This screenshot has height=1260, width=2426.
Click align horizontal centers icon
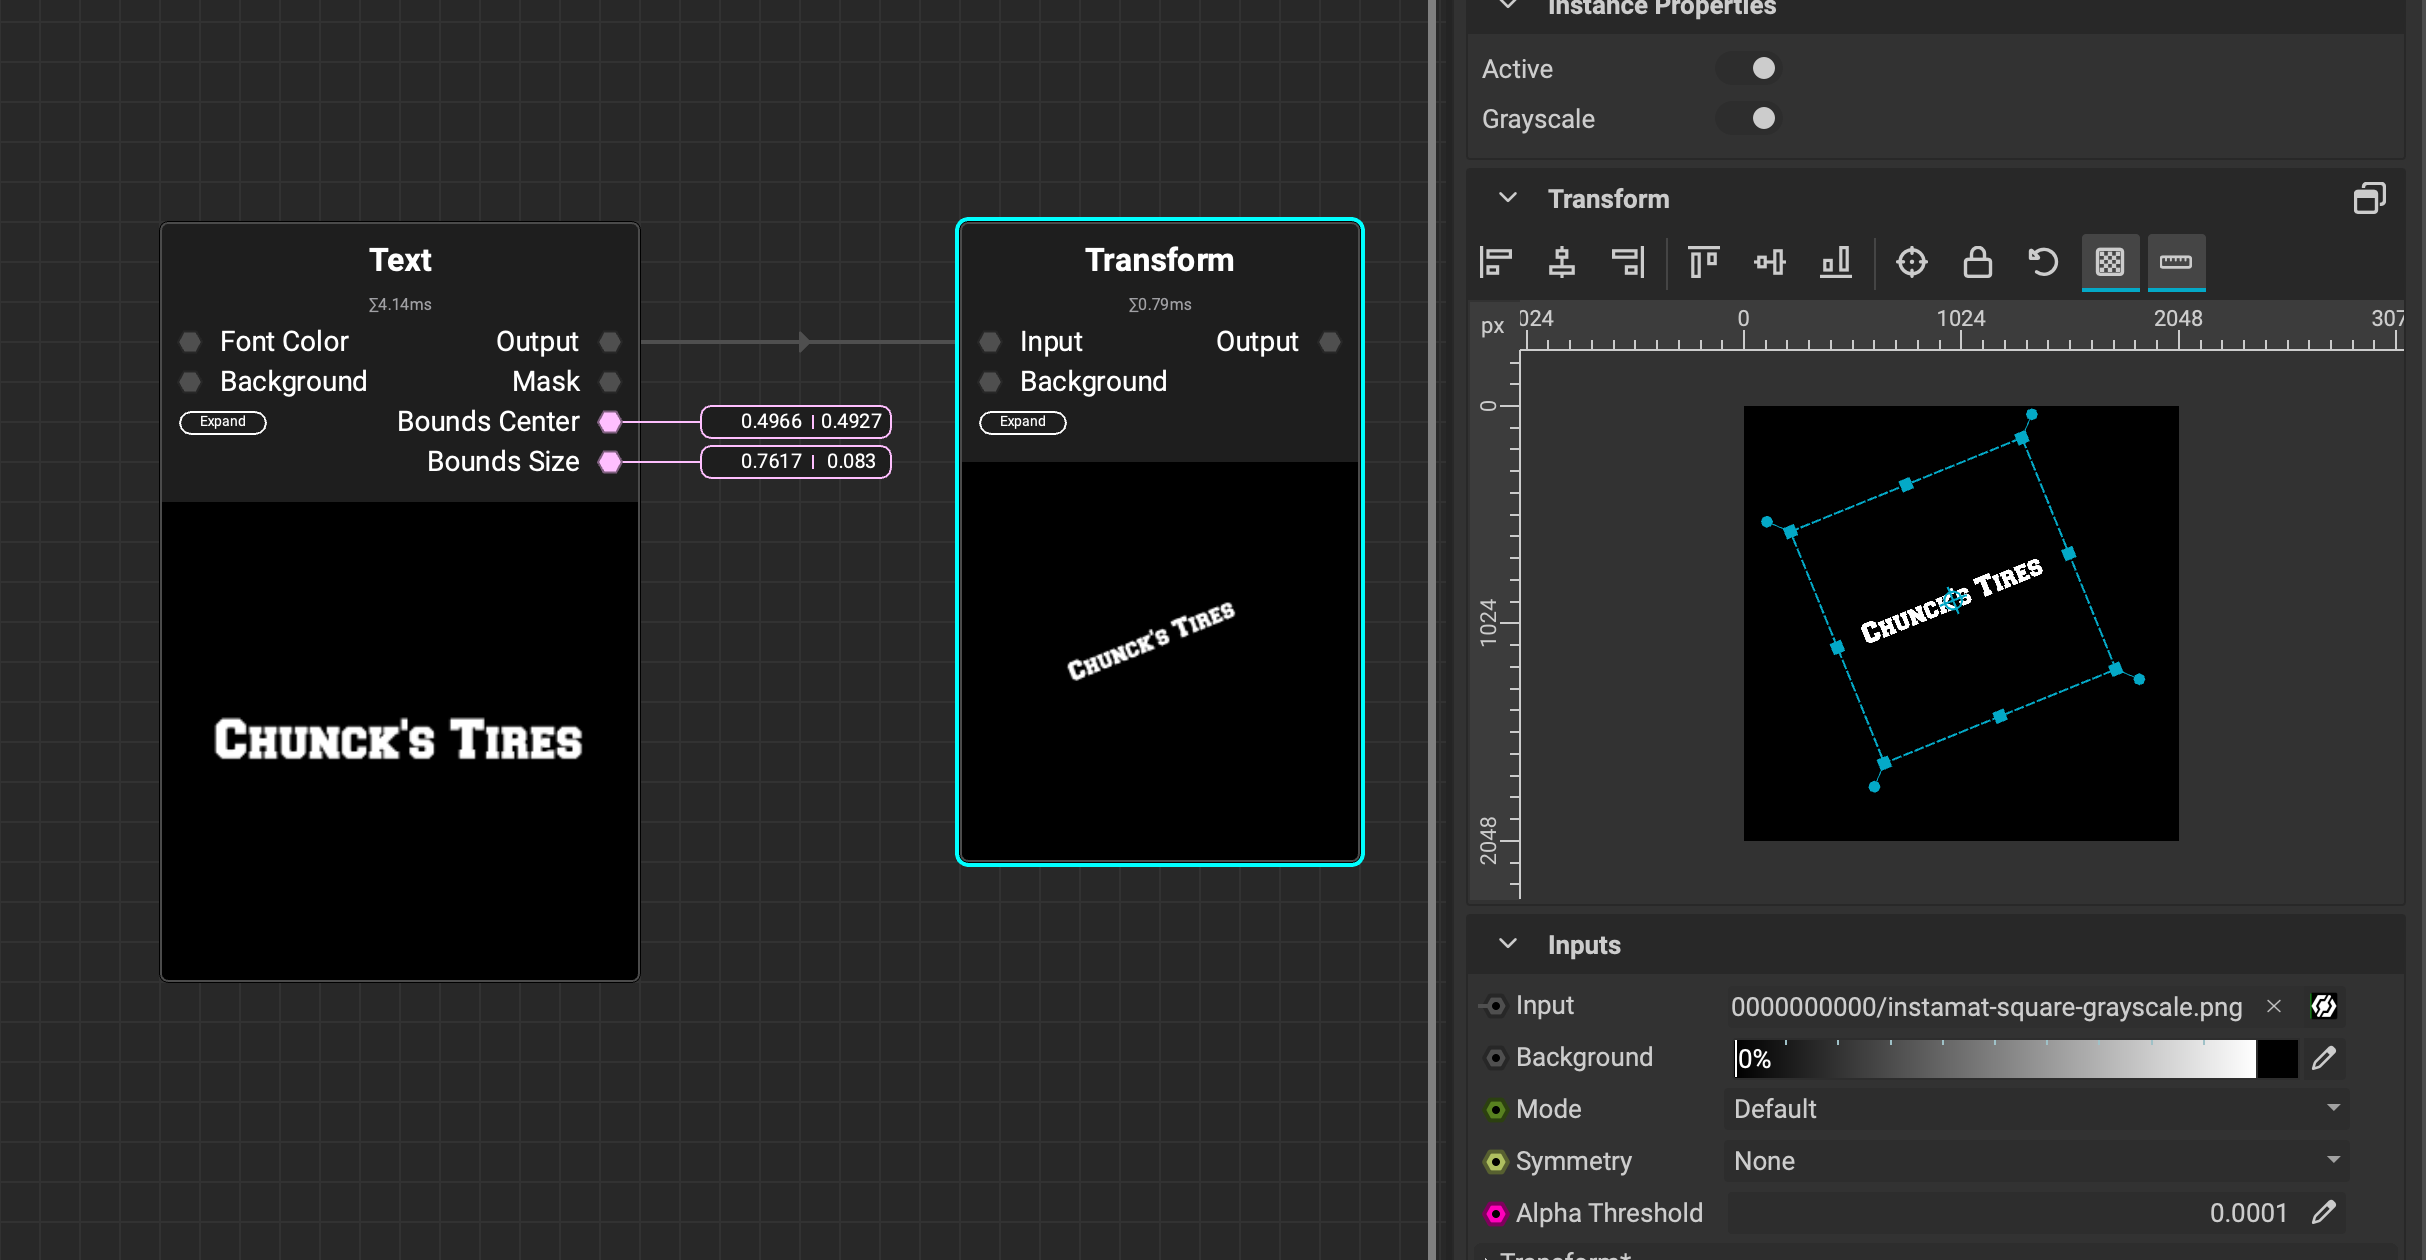[x=1561, y=262]
